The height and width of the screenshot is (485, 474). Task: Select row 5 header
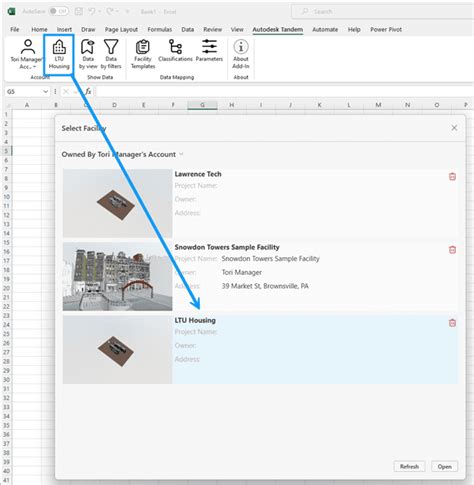click(6, 151)
